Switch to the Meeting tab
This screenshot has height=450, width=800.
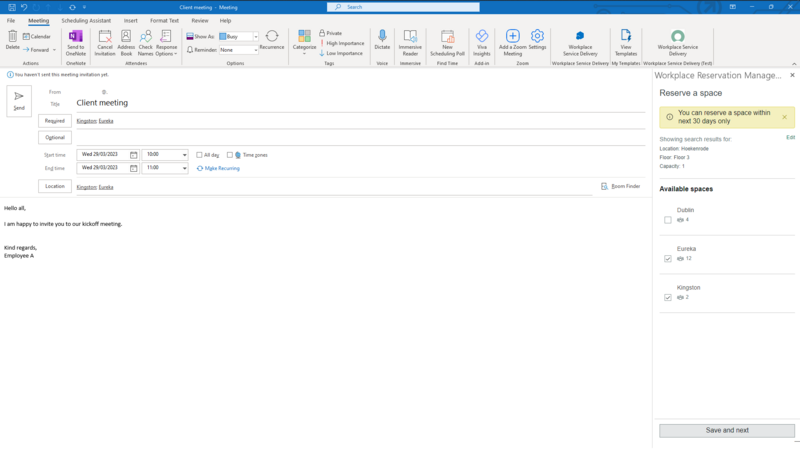(38, 20)
